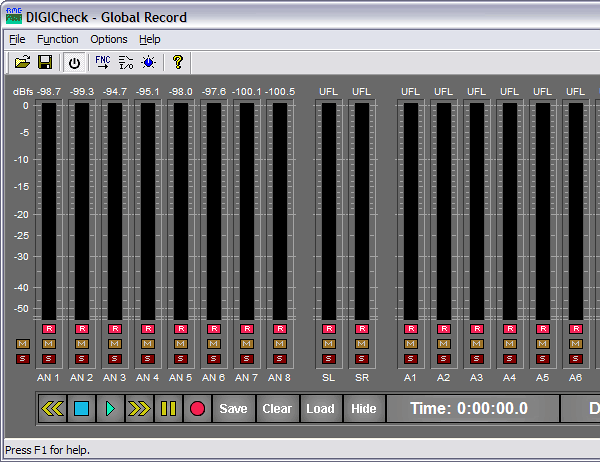Mute channel AN 8

pyautogui.click(x=280, y=344)
